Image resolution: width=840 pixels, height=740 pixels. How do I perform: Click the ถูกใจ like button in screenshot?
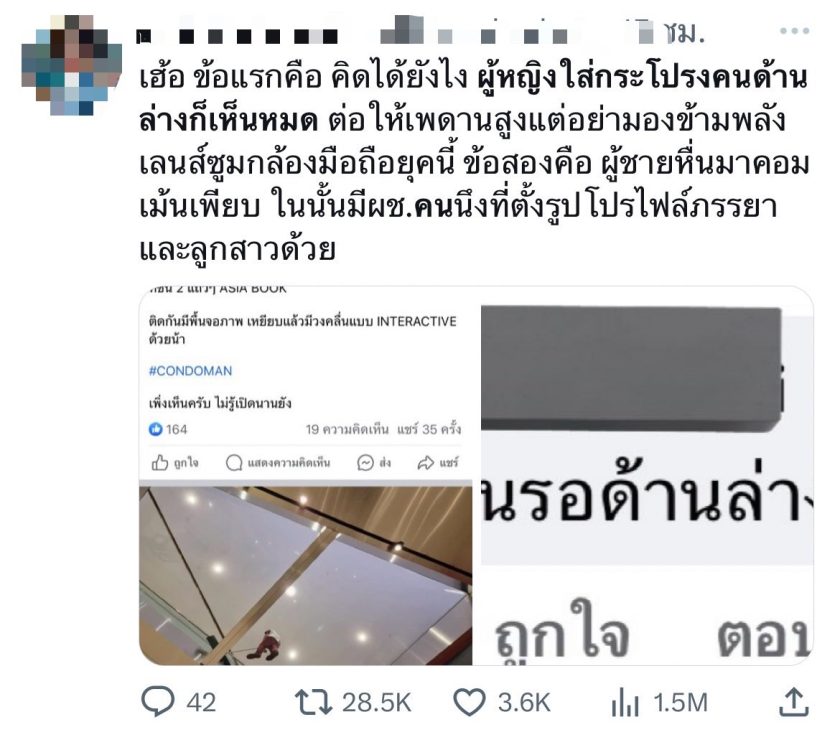[x=175, y=462]
